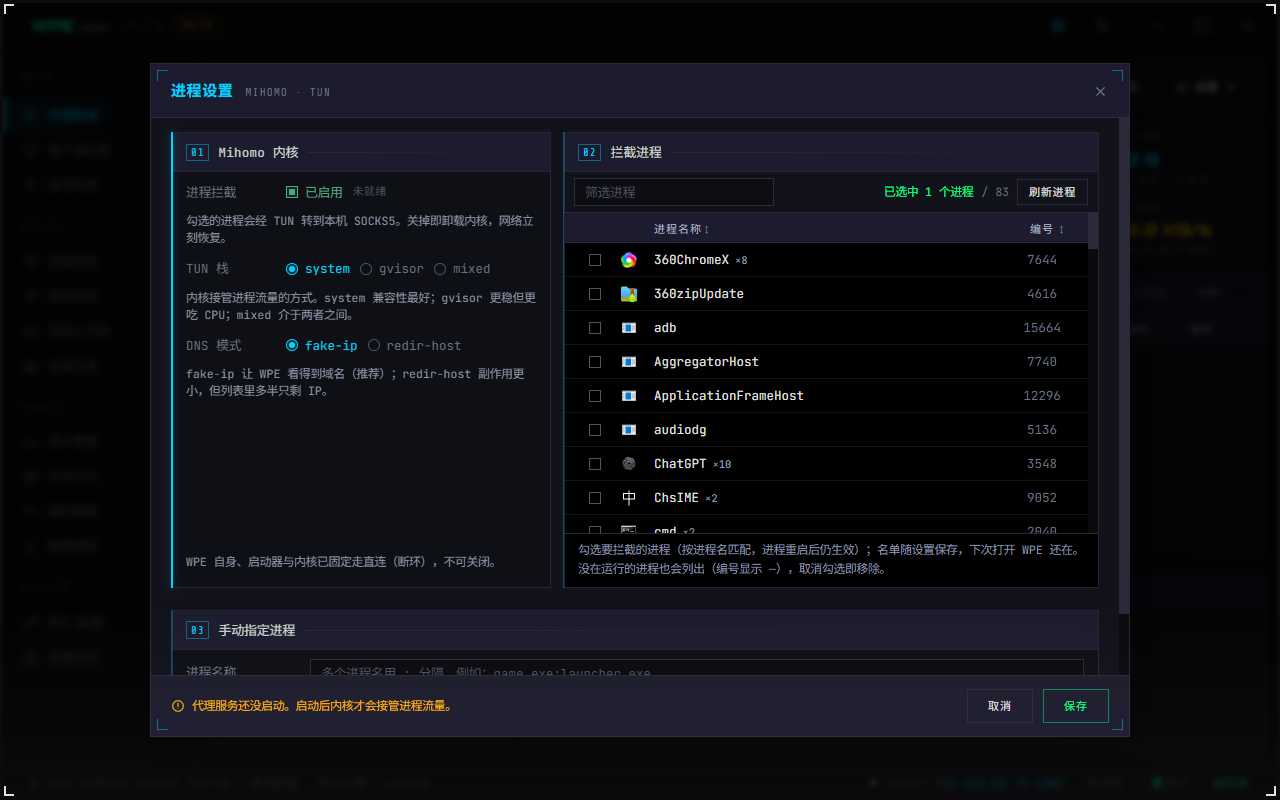Click the ApplicationFrameHost process icon

point(629,396)
